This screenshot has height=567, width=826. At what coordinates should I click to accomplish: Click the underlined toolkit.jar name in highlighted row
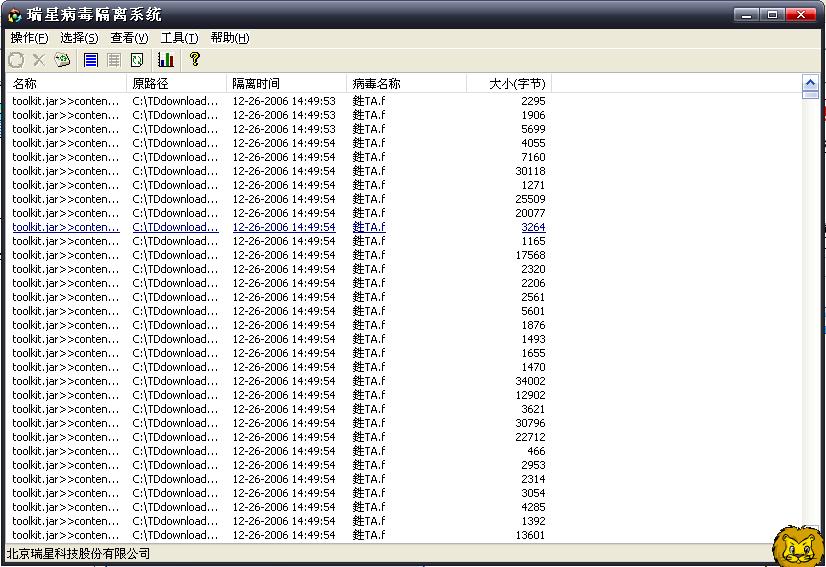pos(66,227)
